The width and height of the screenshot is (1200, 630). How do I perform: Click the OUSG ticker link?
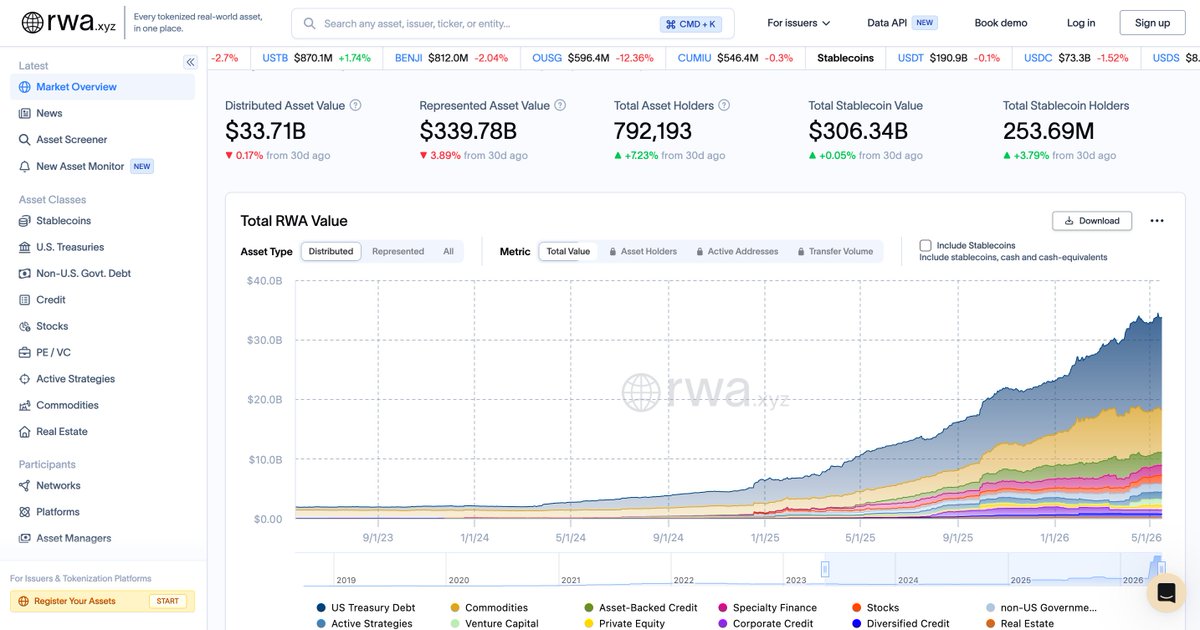(547, 58)
